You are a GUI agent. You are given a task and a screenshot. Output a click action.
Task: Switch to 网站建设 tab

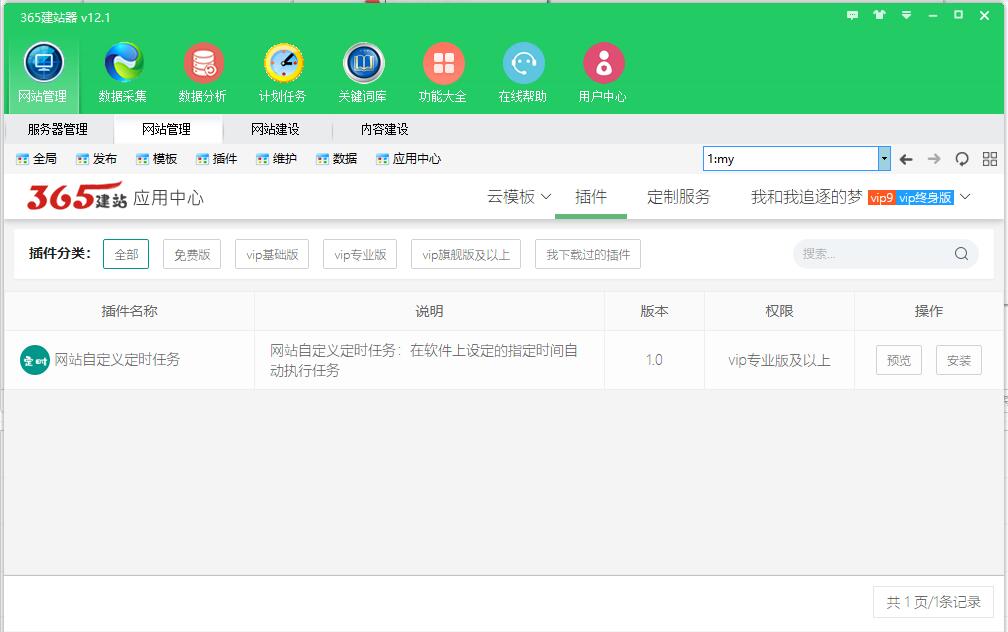tap(276, 129)
